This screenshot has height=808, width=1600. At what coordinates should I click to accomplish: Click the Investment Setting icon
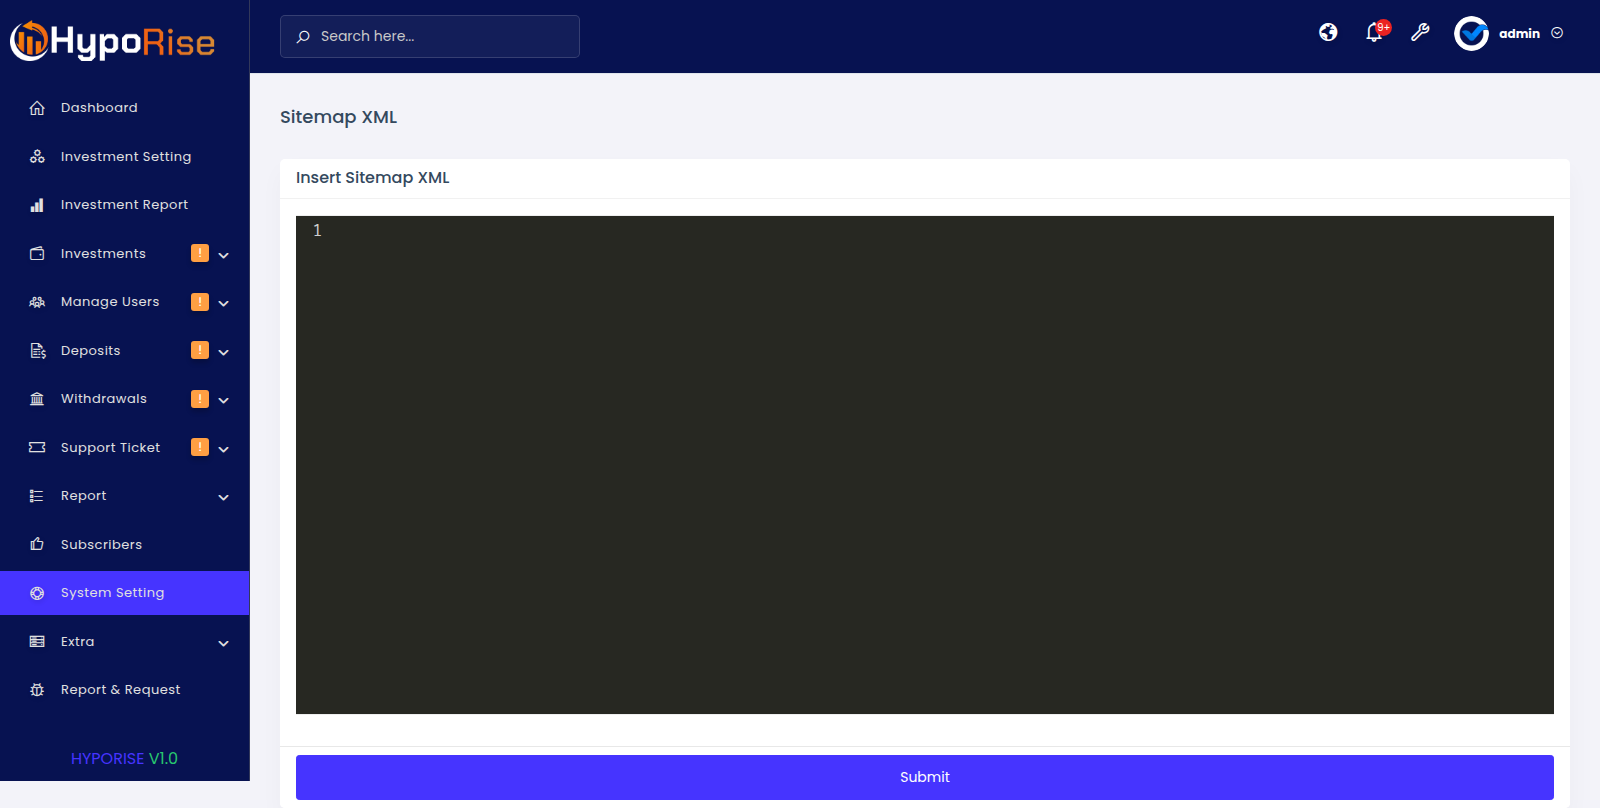tap(37, 157)
